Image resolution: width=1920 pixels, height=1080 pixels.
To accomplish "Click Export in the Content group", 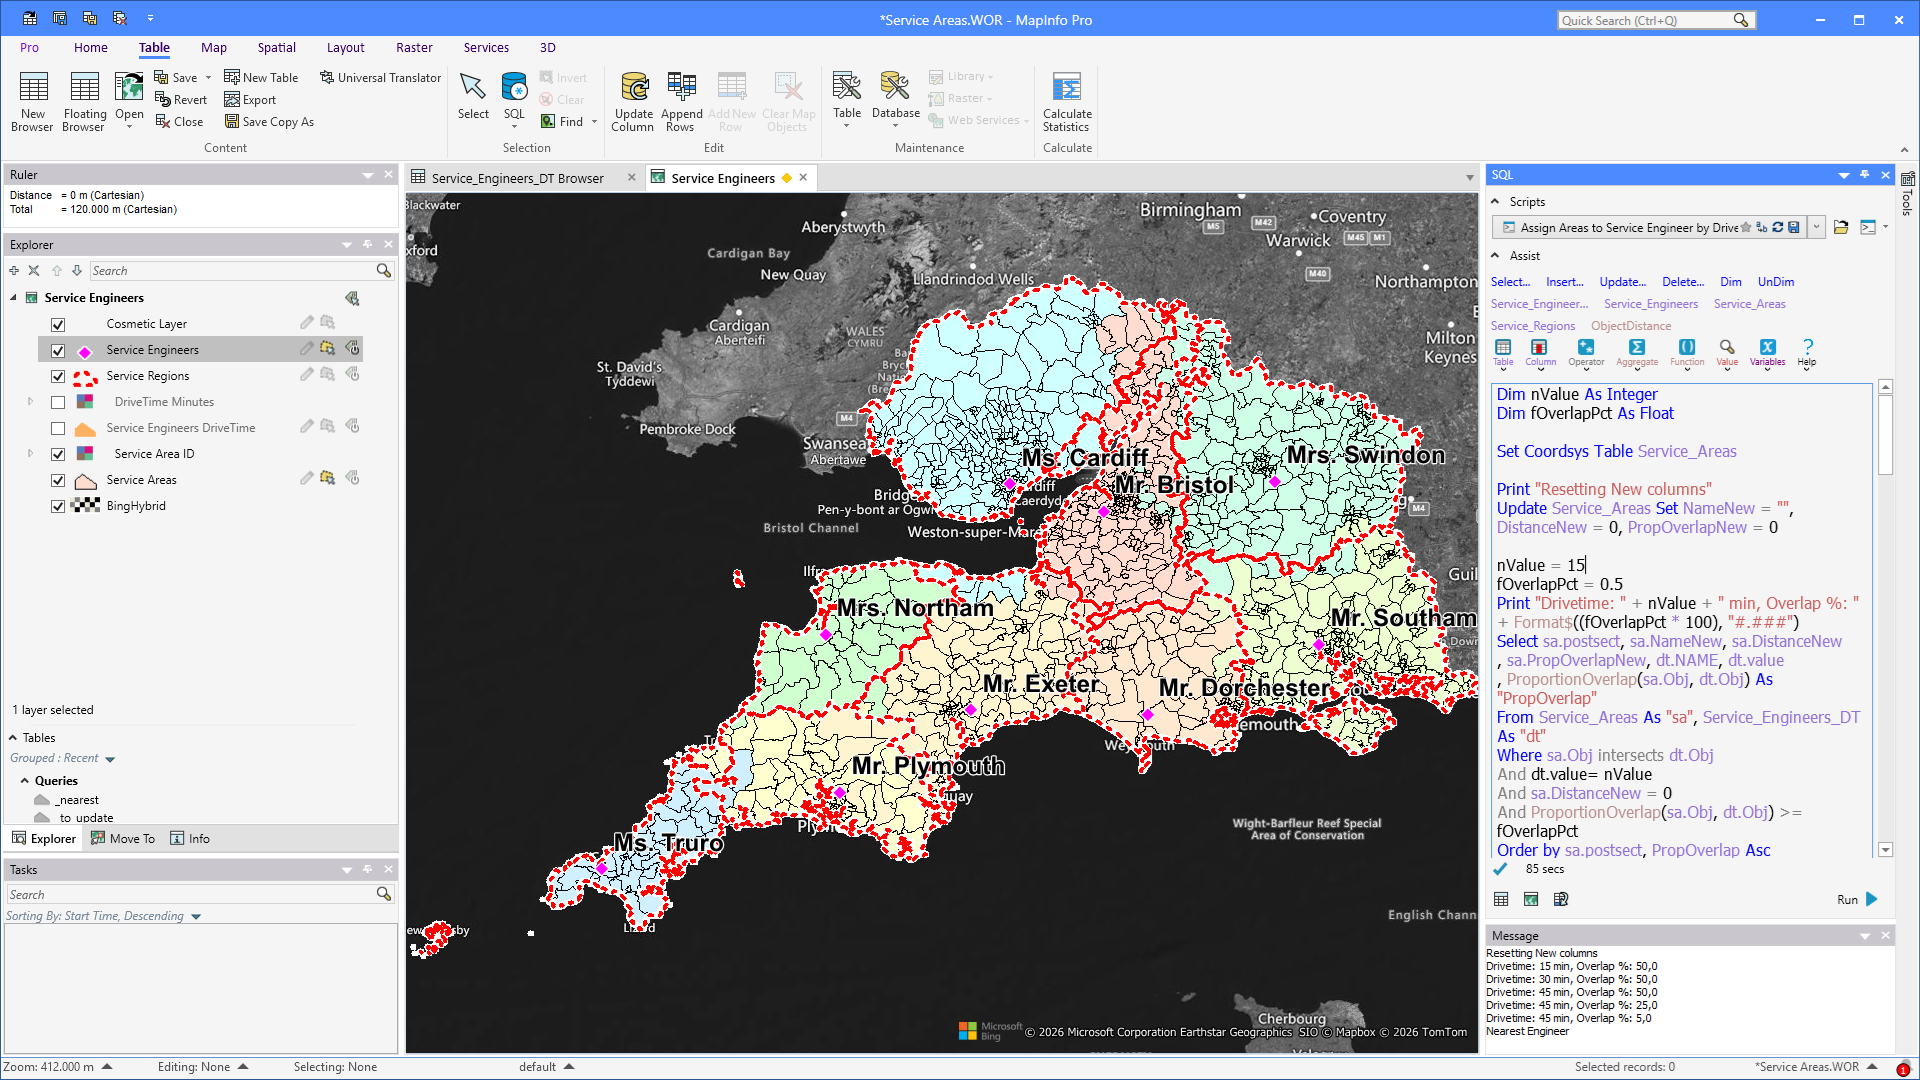I will click(x=250, y=100).
